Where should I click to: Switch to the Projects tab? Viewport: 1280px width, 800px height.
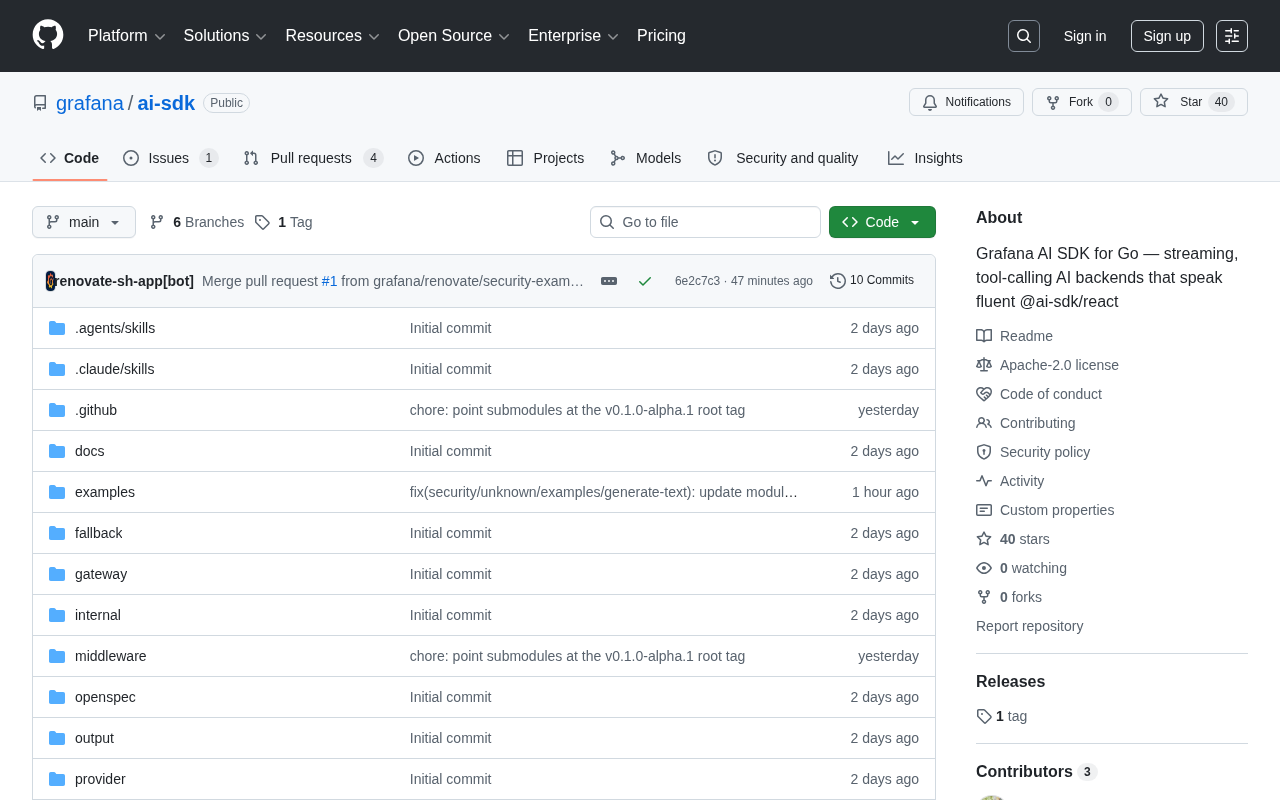545,158
